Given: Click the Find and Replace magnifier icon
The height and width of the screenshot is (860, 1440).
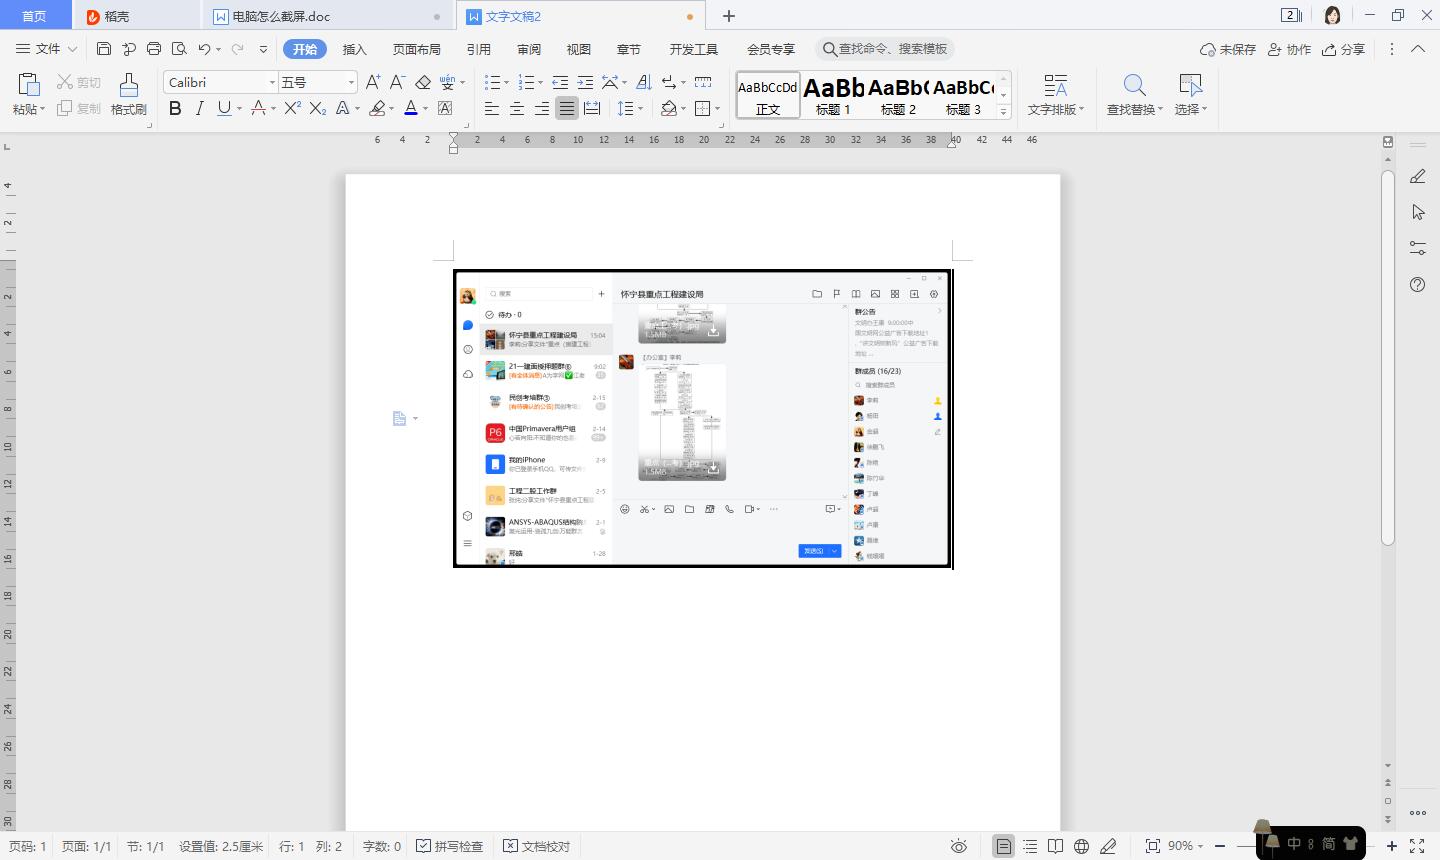Looking at the screenshot, I should point(1134,86).
